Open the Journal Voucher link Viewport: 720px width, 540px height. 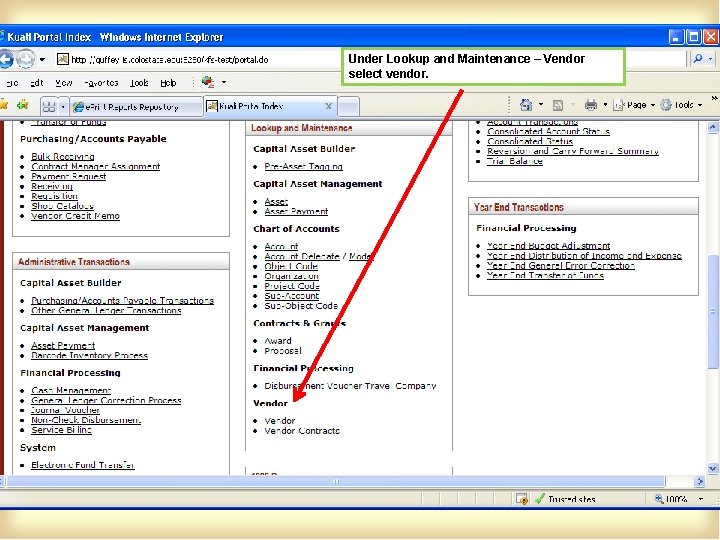coord(65,410)
